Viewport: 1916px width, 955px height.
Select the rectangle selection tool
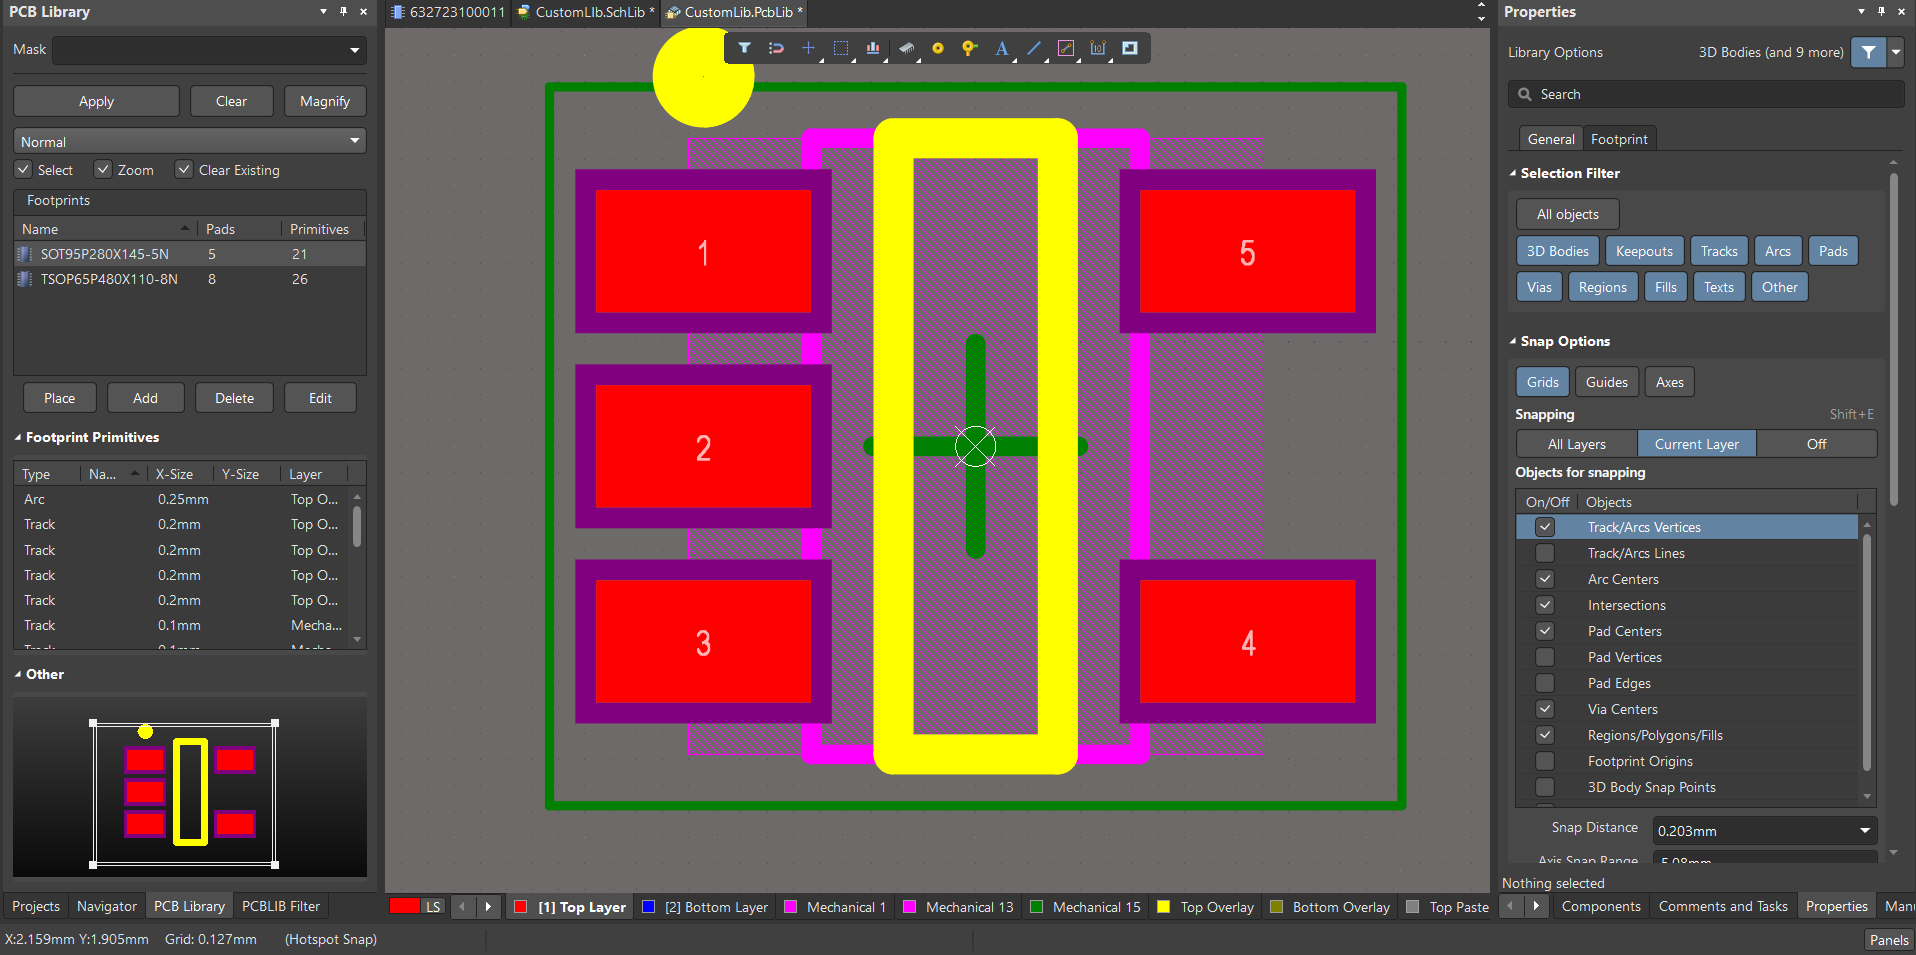click(x=841, y=48)
